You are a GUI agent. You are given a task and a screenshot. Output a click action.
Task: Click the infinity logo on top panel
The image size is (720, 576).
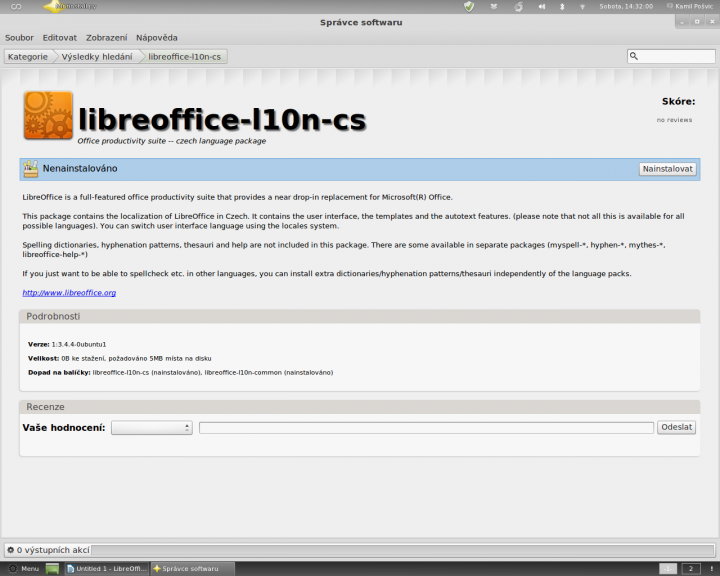(16, 6)
